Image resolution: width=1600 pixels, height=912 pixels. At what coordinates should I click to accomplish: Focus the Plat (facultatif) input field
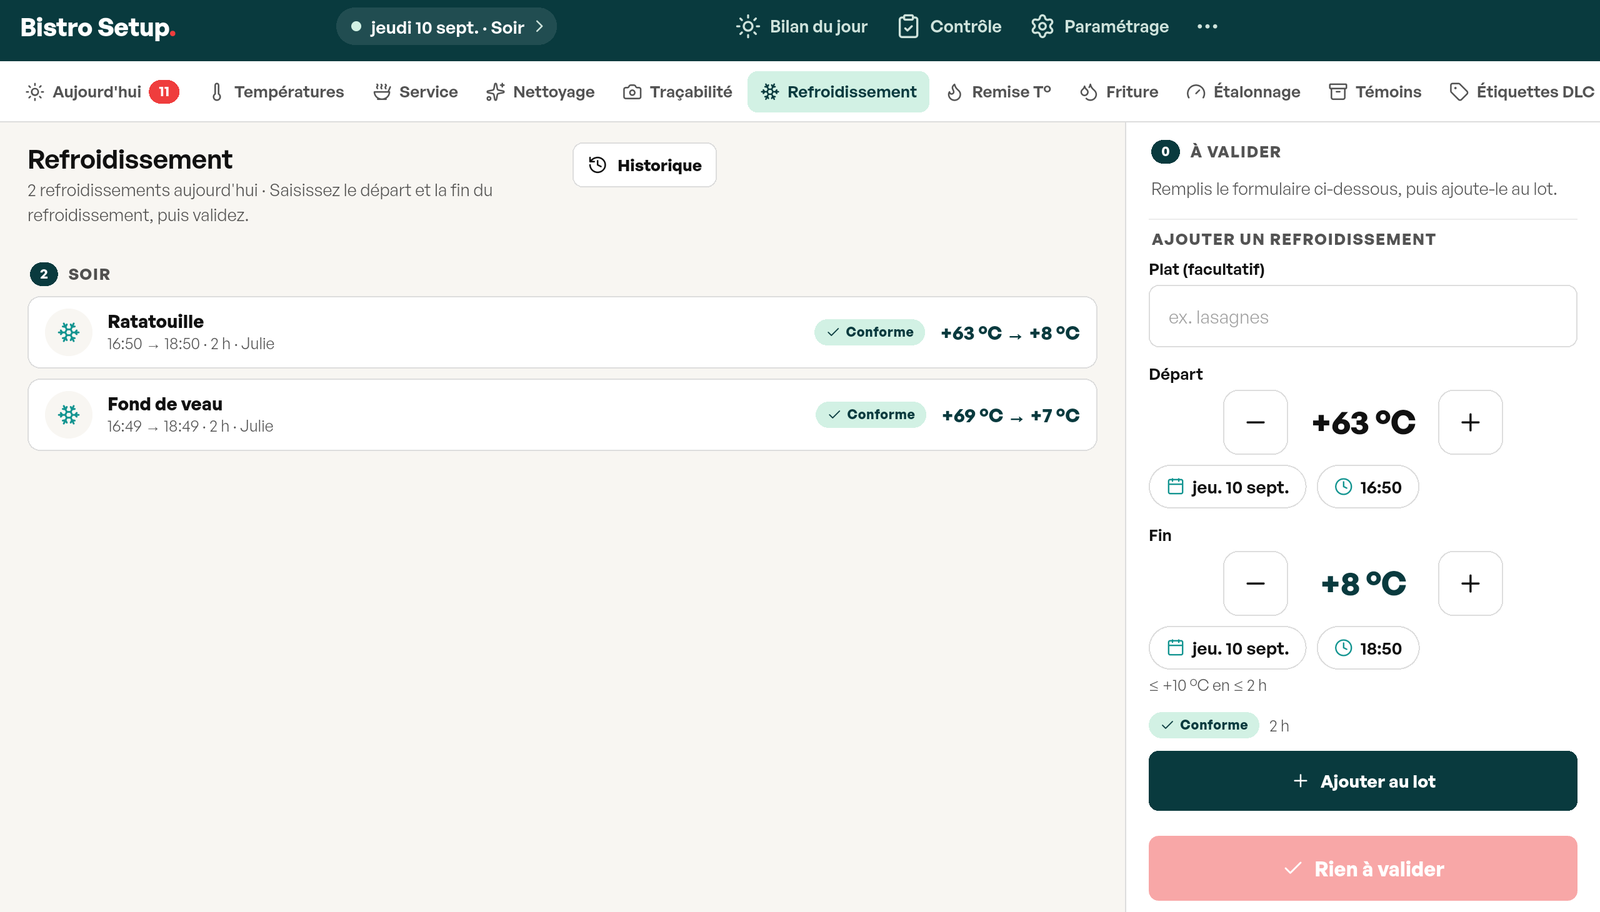click(1363, 316)
